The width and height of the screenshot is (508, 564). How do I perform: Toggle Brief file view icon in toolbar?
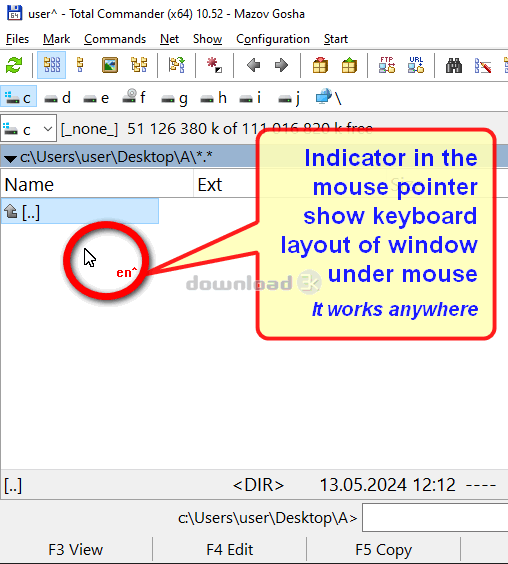pos(51,65)
